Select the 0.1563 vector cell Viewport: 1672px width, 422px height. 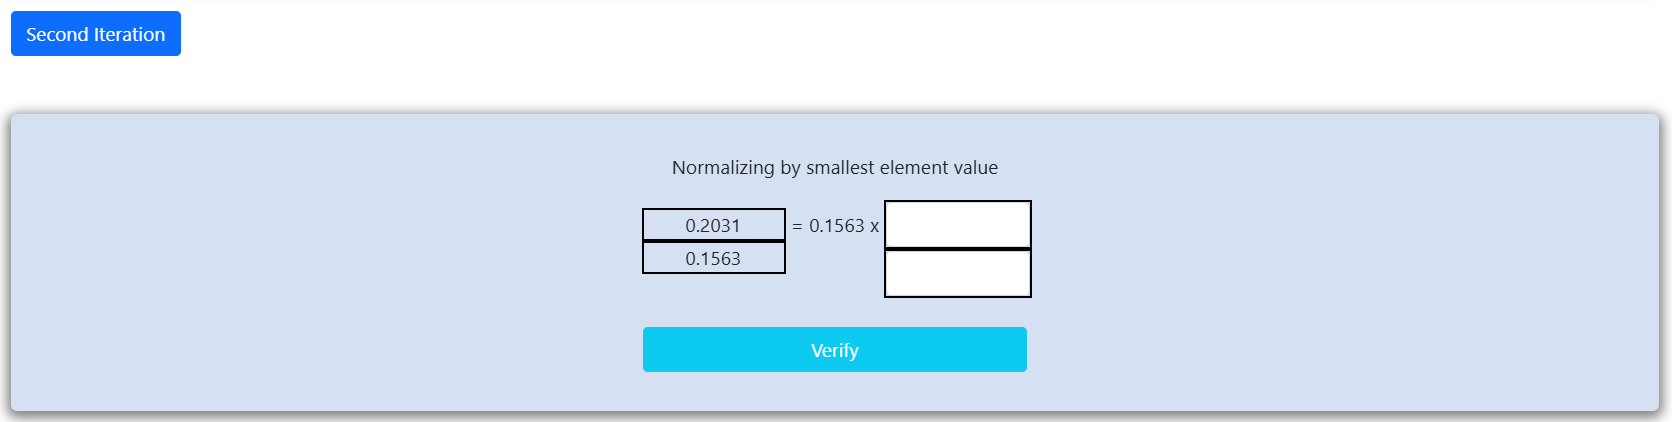coord(713,258)
